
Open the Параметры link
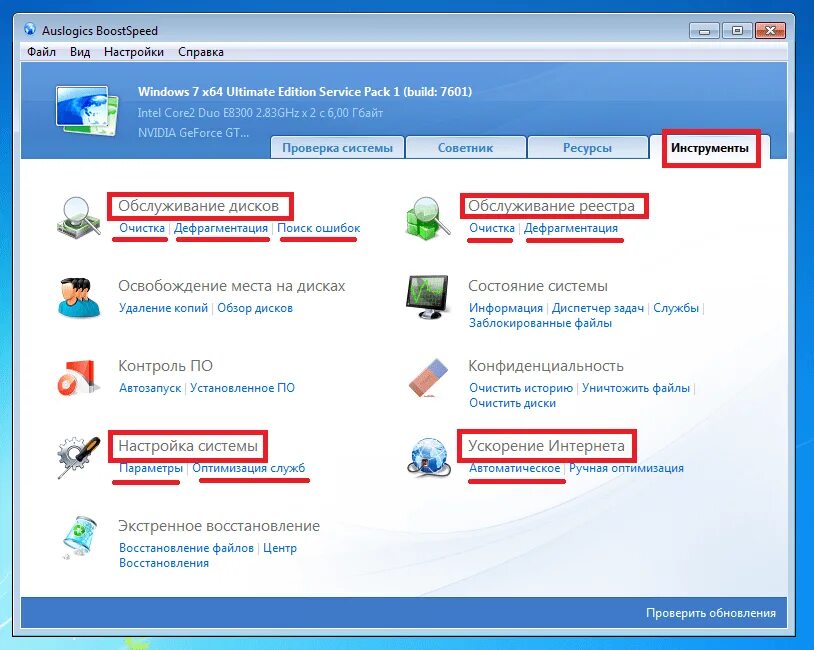tap(151, 468)
